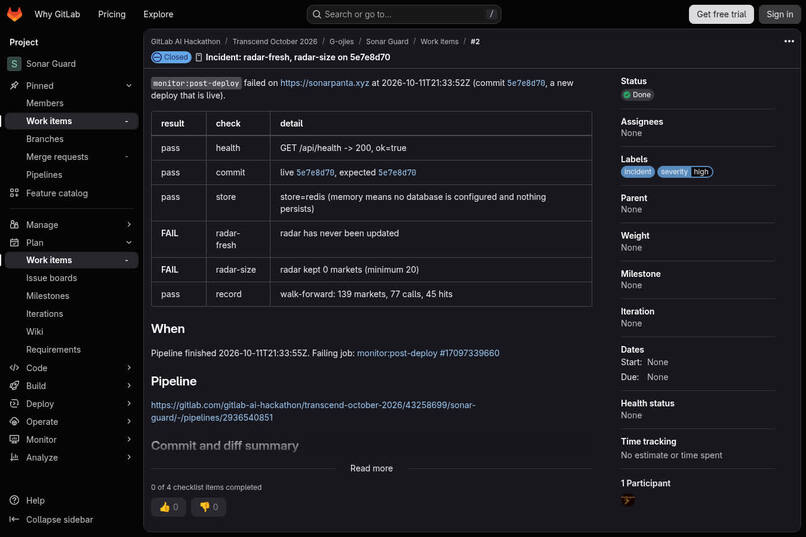Open Pipelines in sidebar

click(x=44, y=175)
